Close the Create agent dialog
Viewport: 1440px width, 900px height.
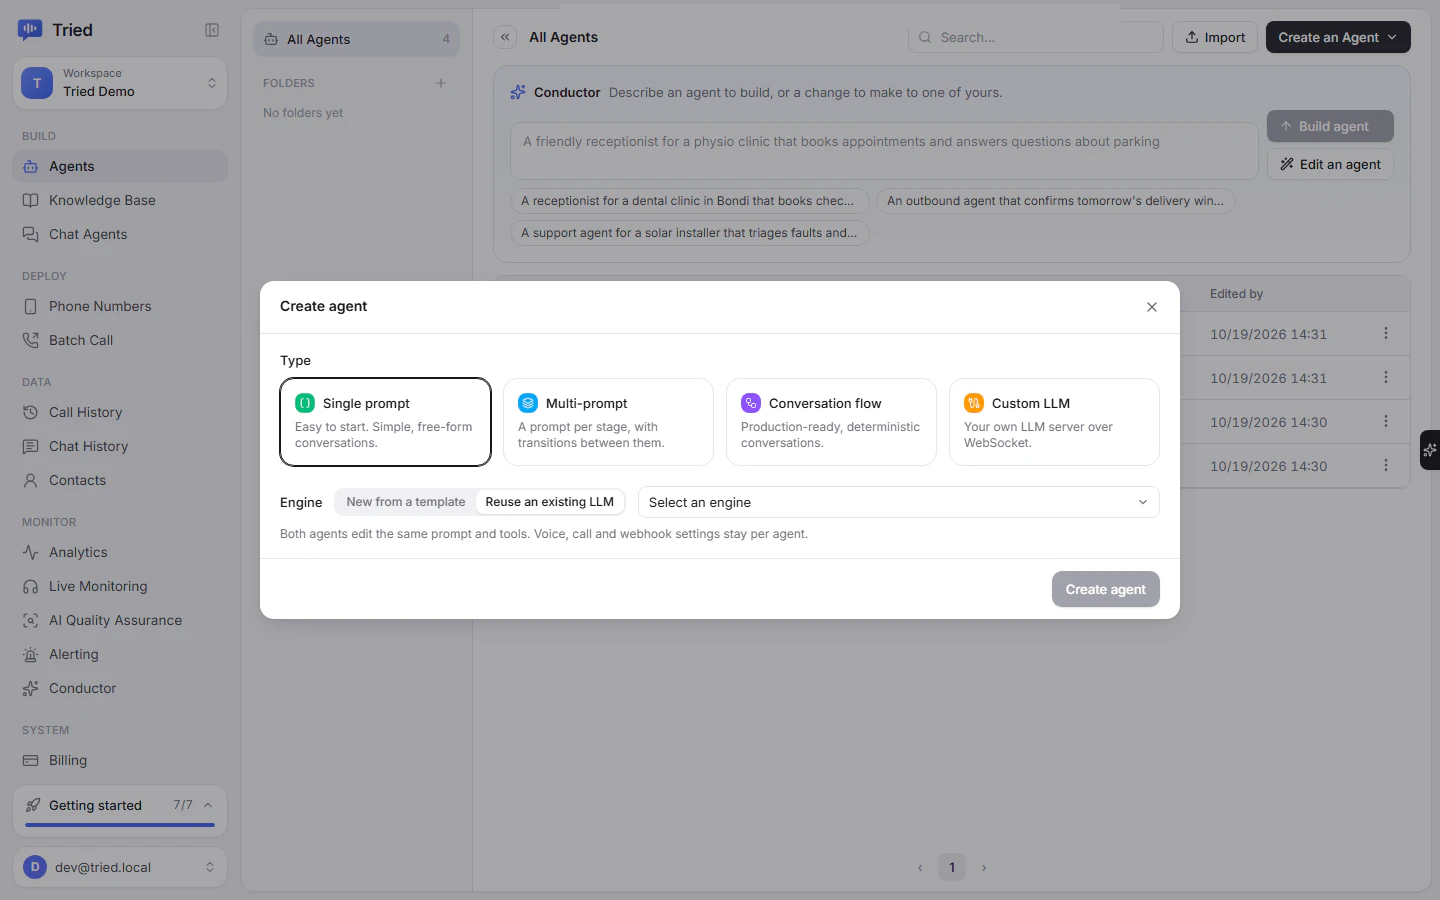(1152, 307)
